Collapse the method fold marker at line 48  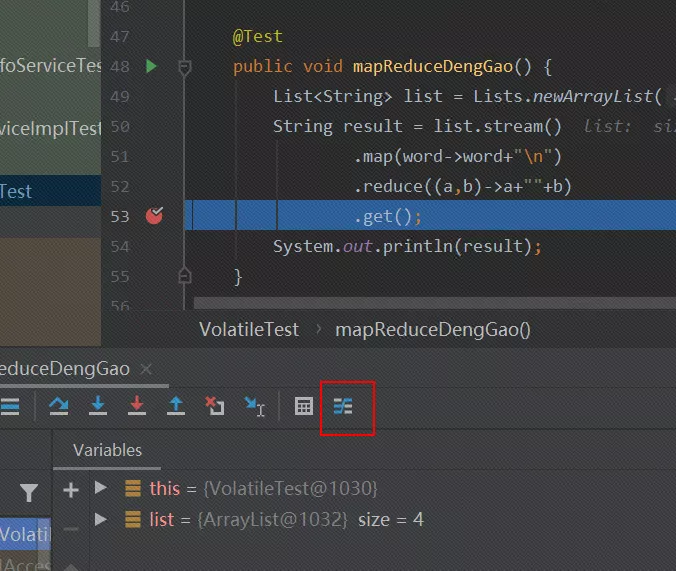(x=184, y=67)
